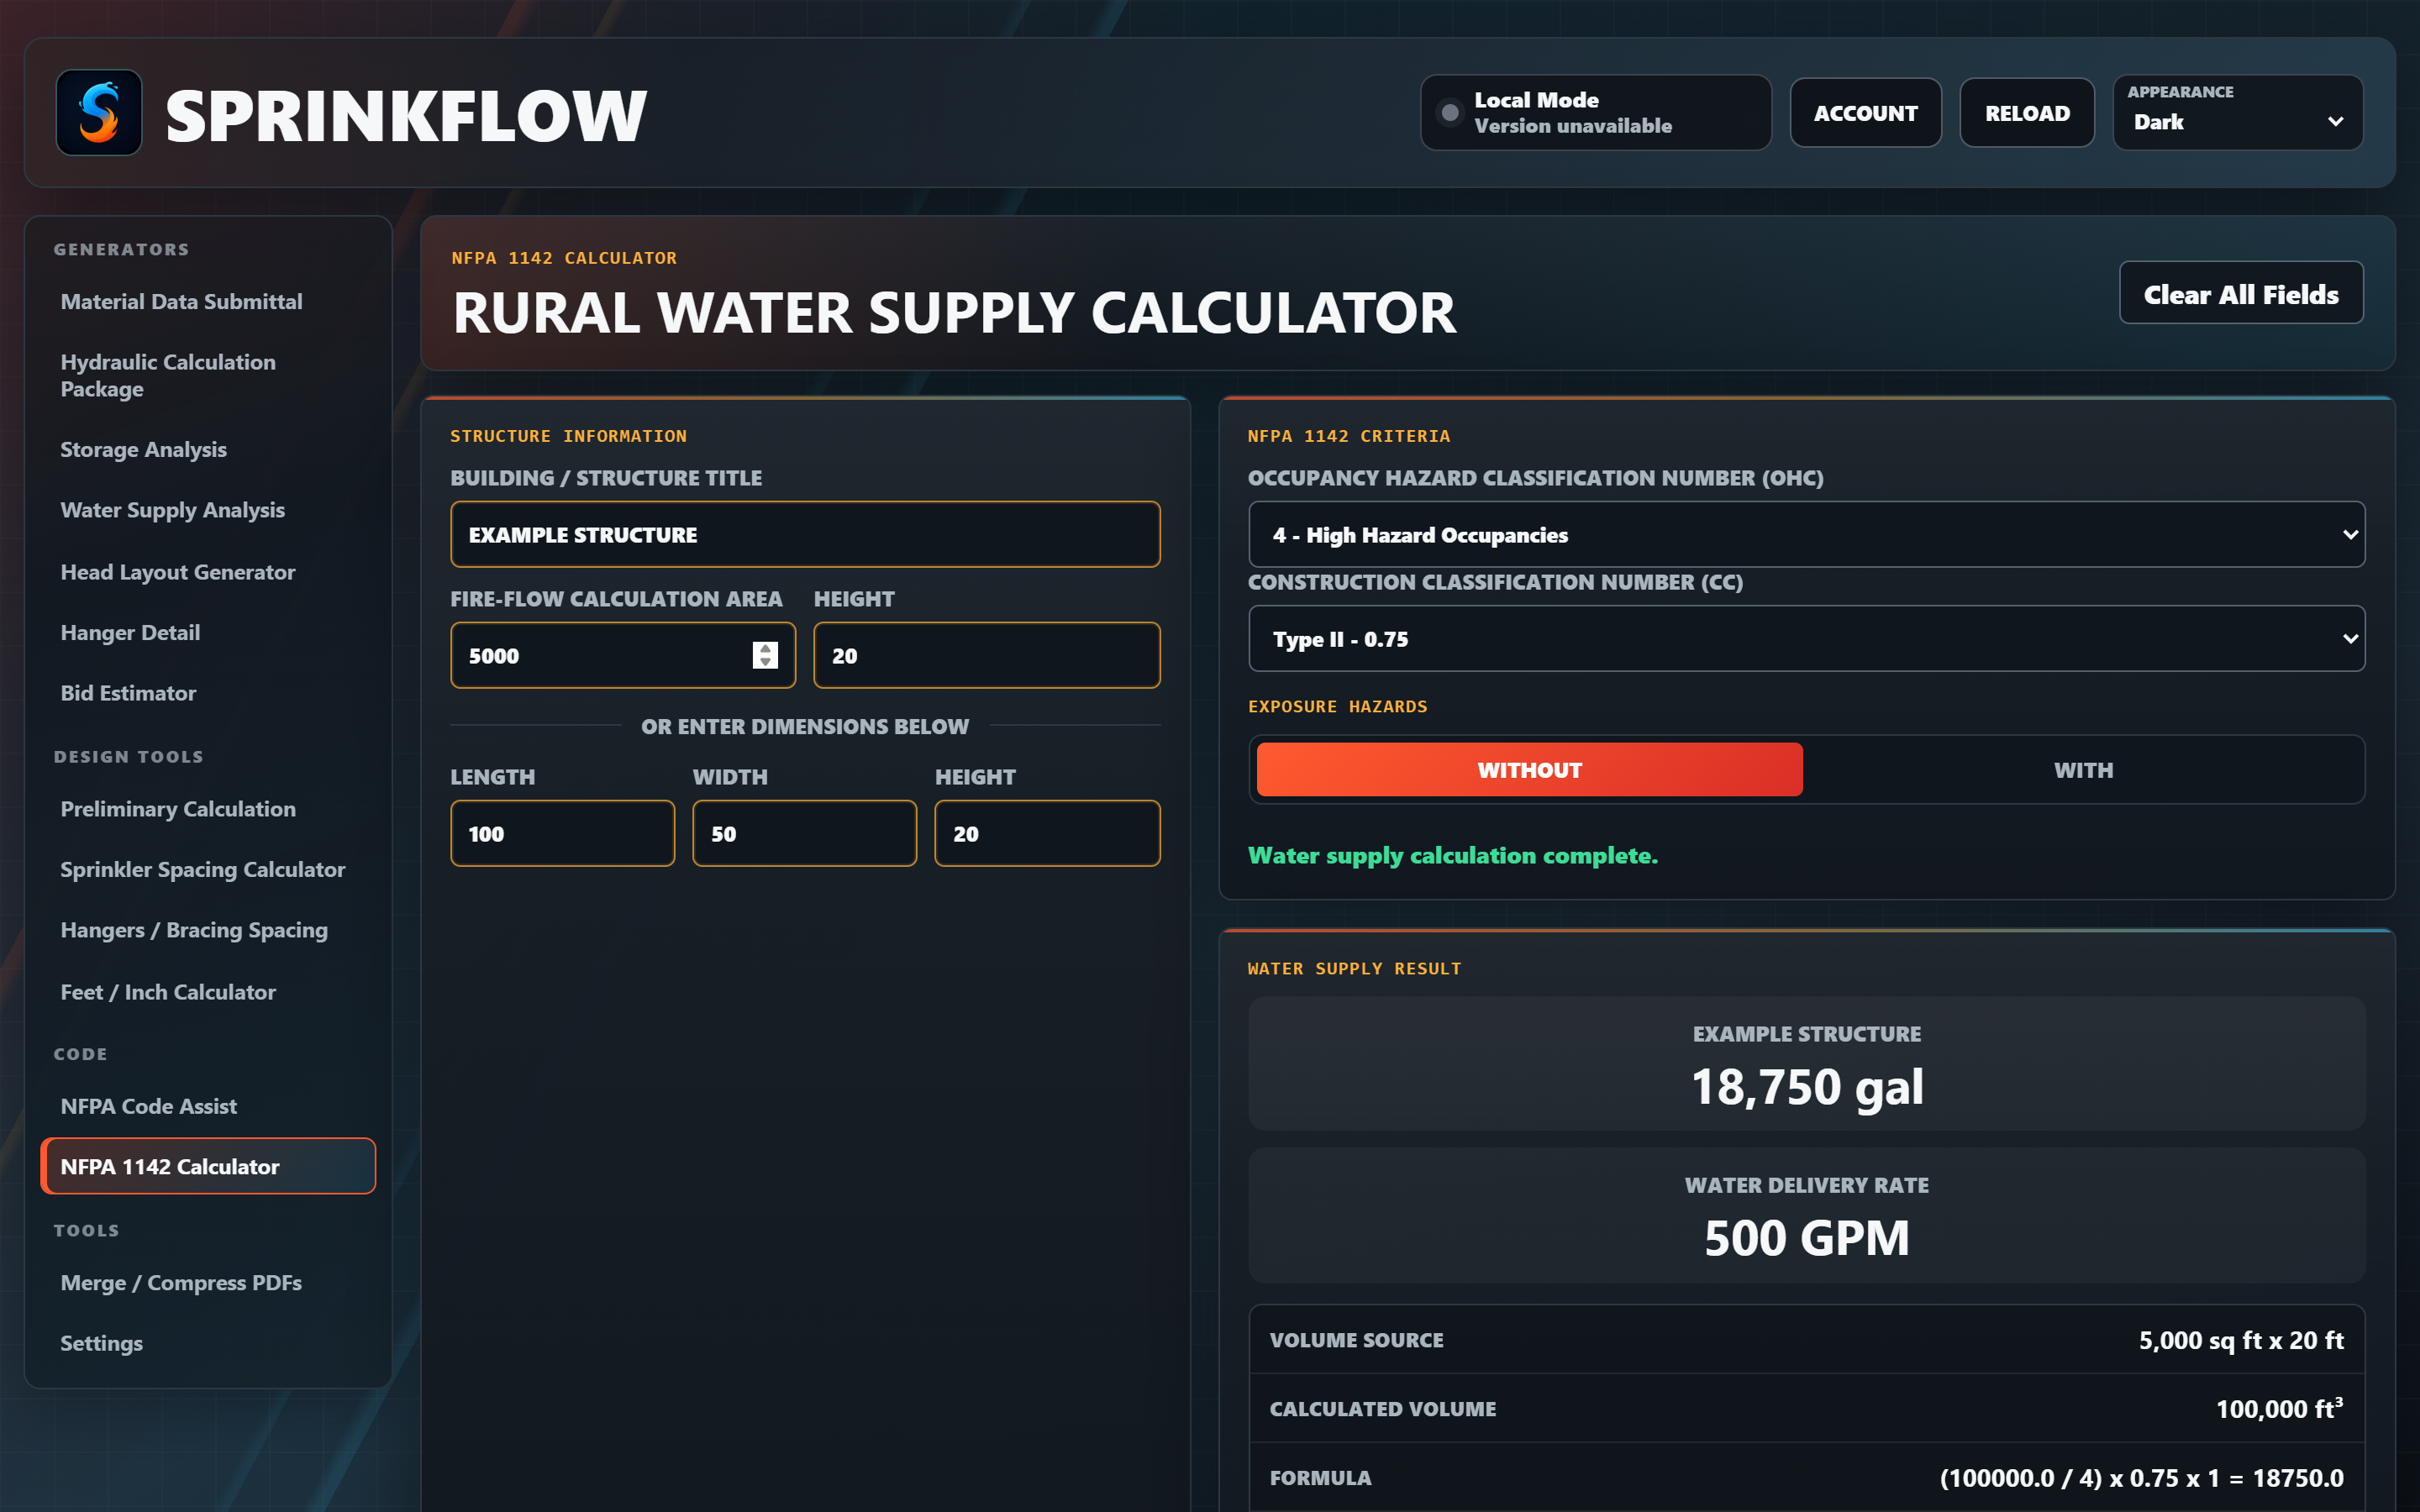Viewport: 2420px width, 1512px height.
Task: Select NFPA 1142 Calculator in sidebar
Action: click(x=208, y=1166)
